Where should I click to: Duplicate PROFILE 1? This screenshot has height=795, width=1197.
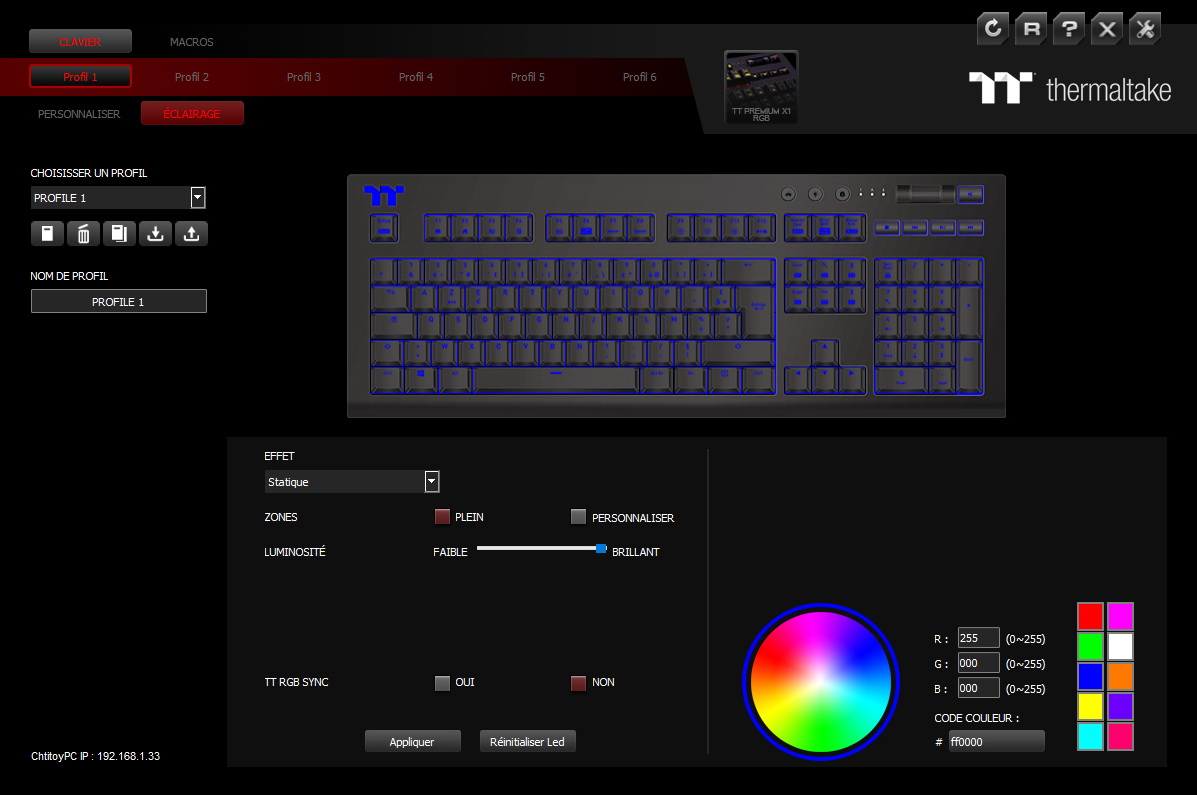click(119, 233)
